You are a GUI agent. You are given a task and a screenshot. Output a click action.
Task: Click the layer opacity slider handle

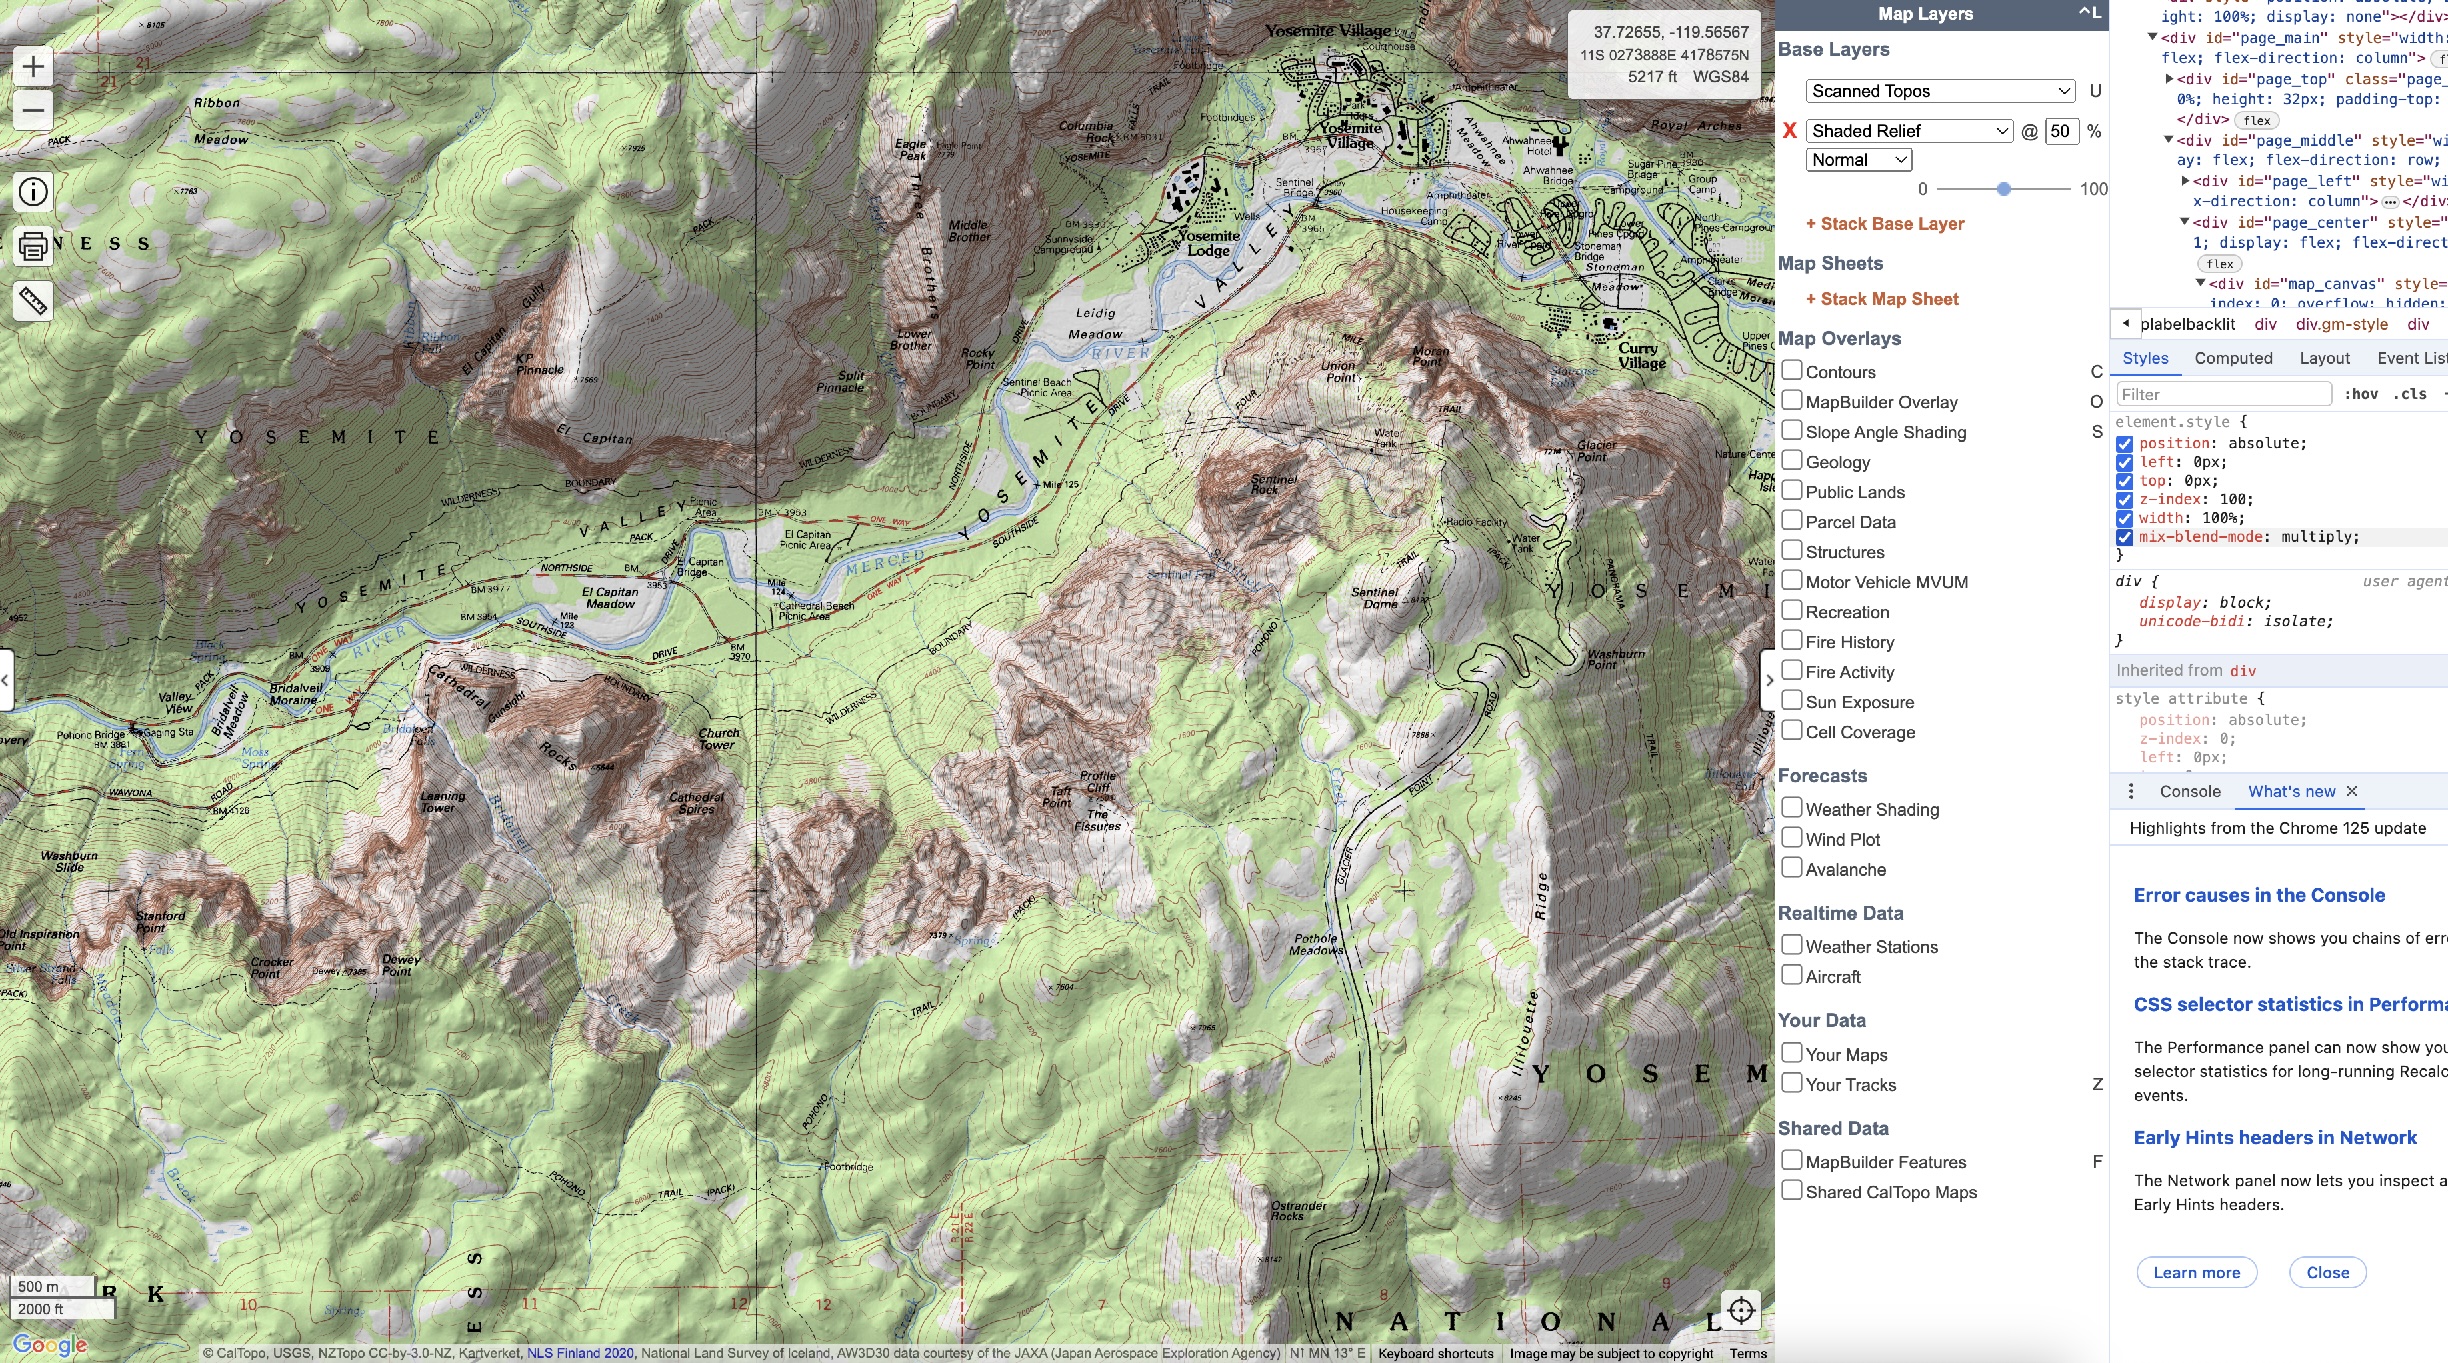click(x=2003, y=189)
